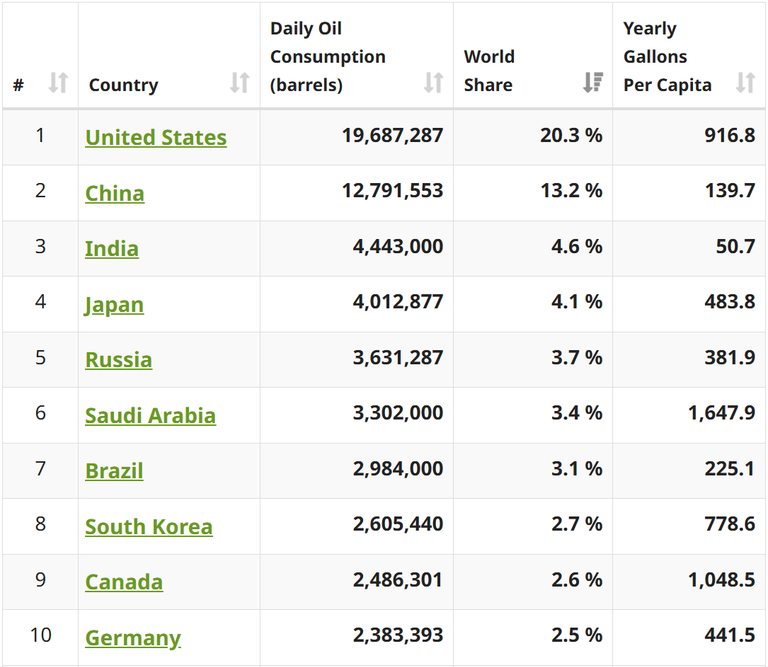Sort by rank number column icon
The image size is (768, 667).
tap(58, 83)
